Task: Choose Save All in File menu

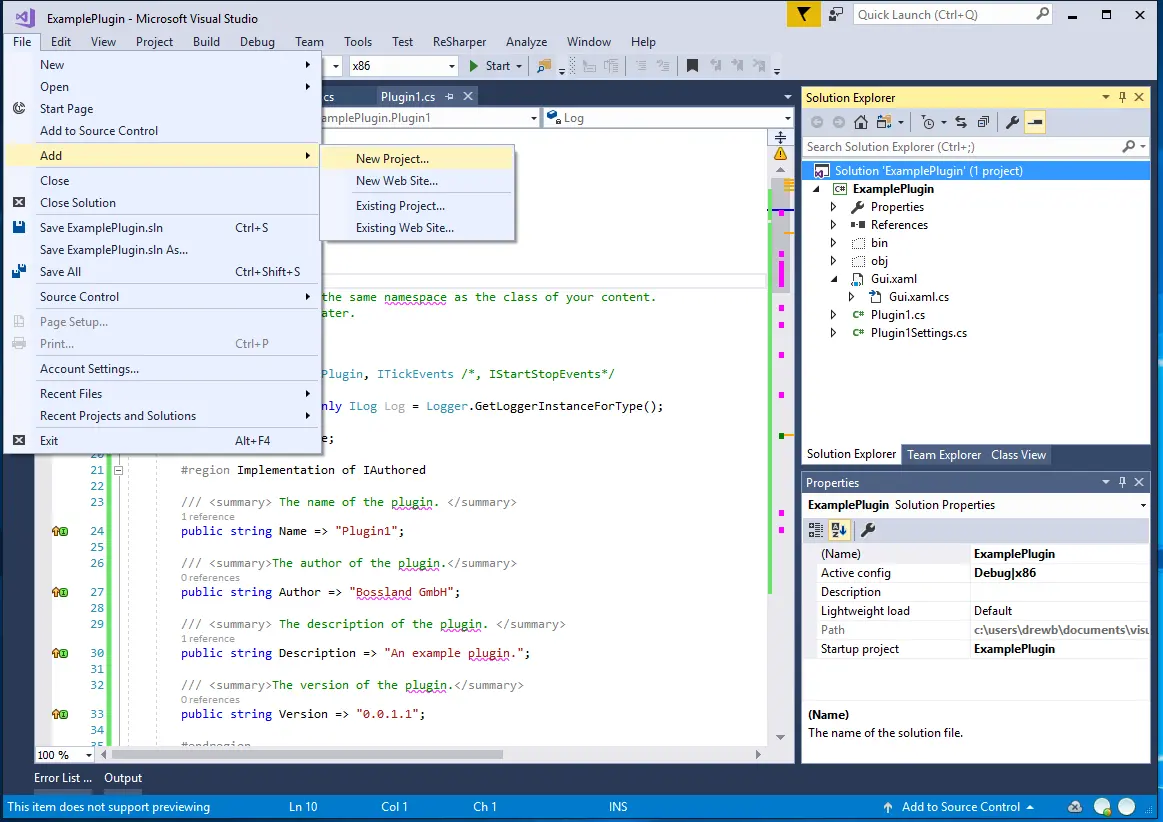Action: click(162, 272)
